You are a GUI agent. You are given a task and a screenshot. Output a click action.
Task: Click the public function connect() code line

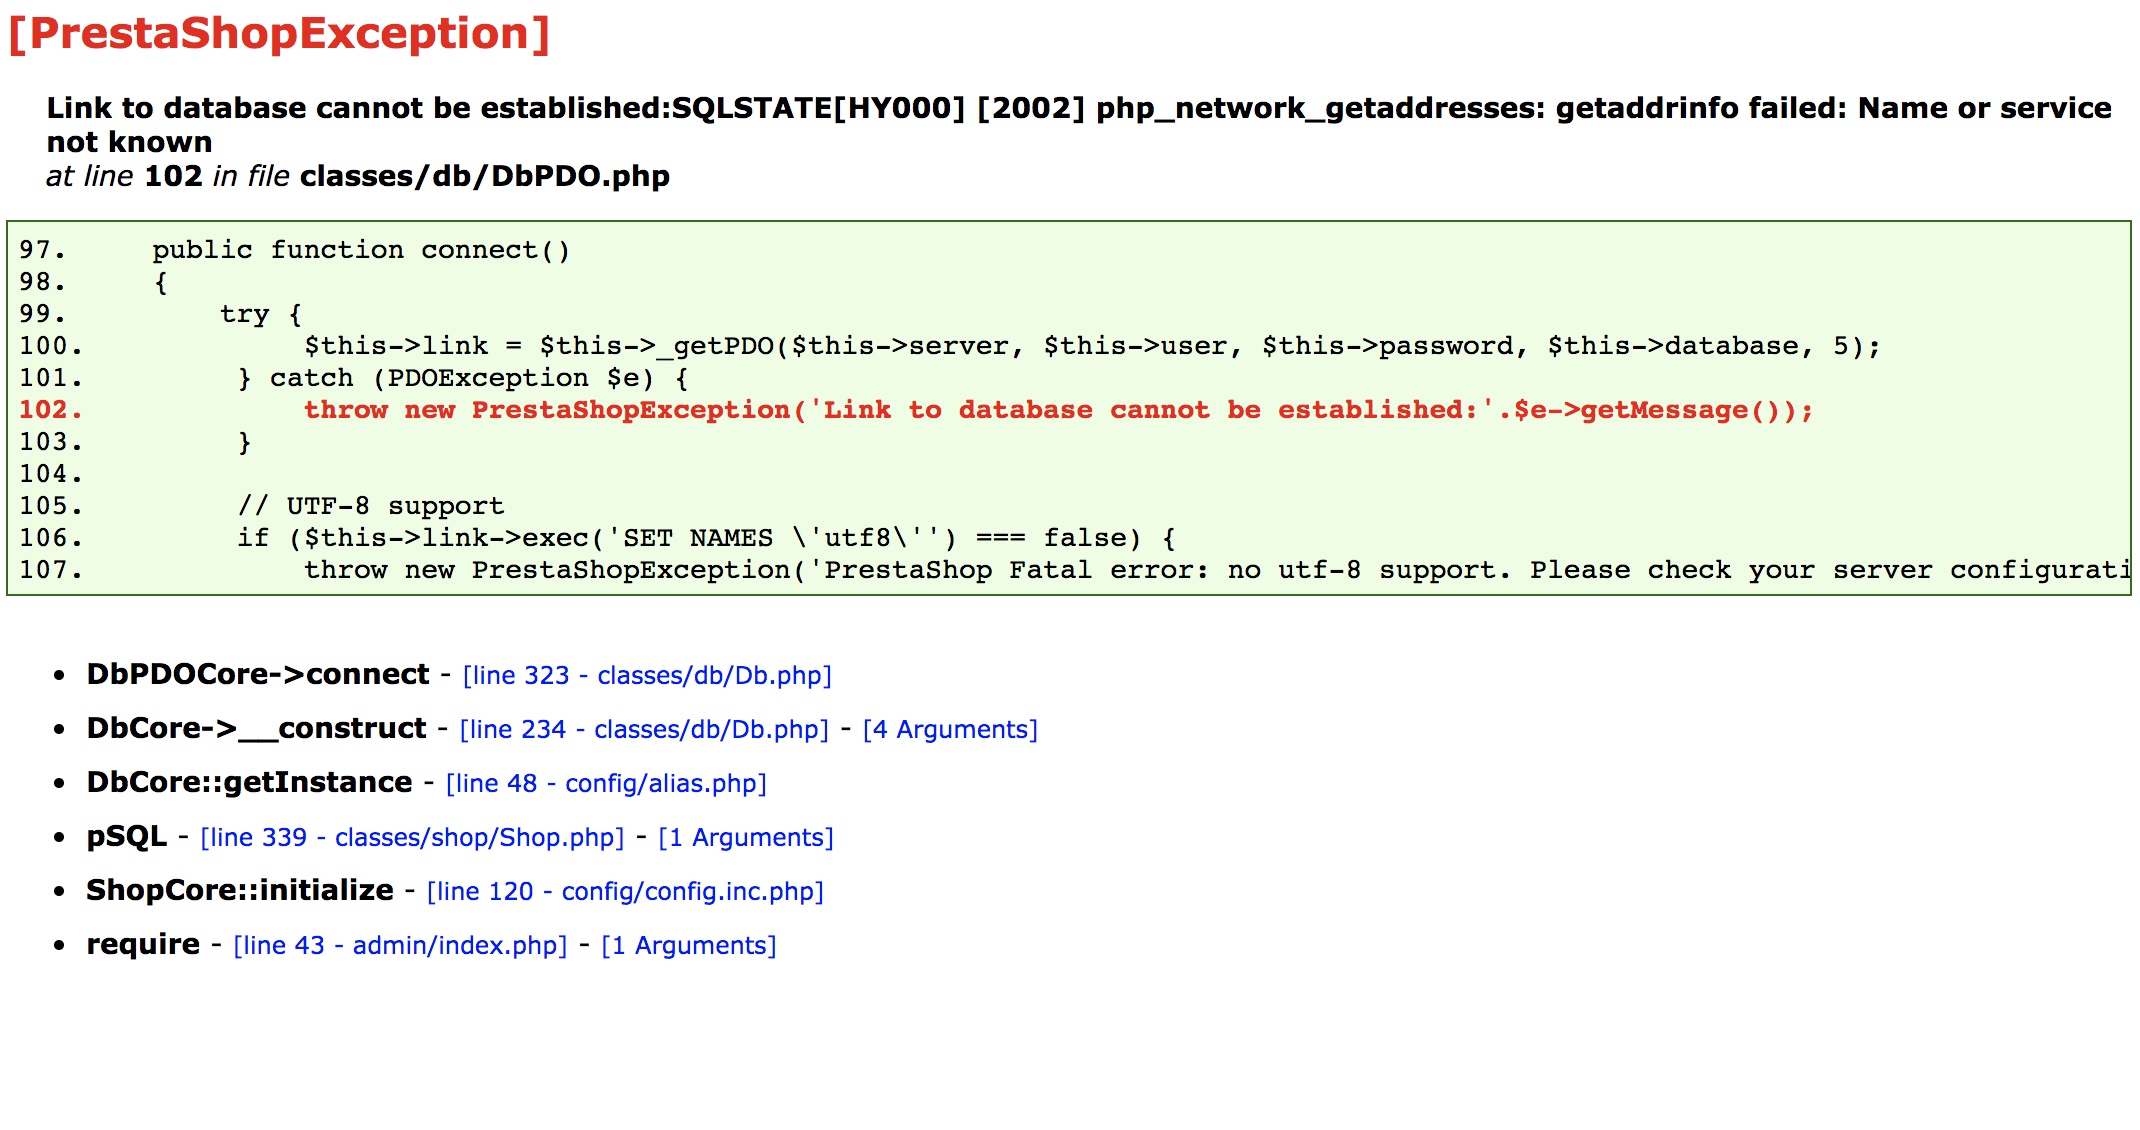(361, 250)
